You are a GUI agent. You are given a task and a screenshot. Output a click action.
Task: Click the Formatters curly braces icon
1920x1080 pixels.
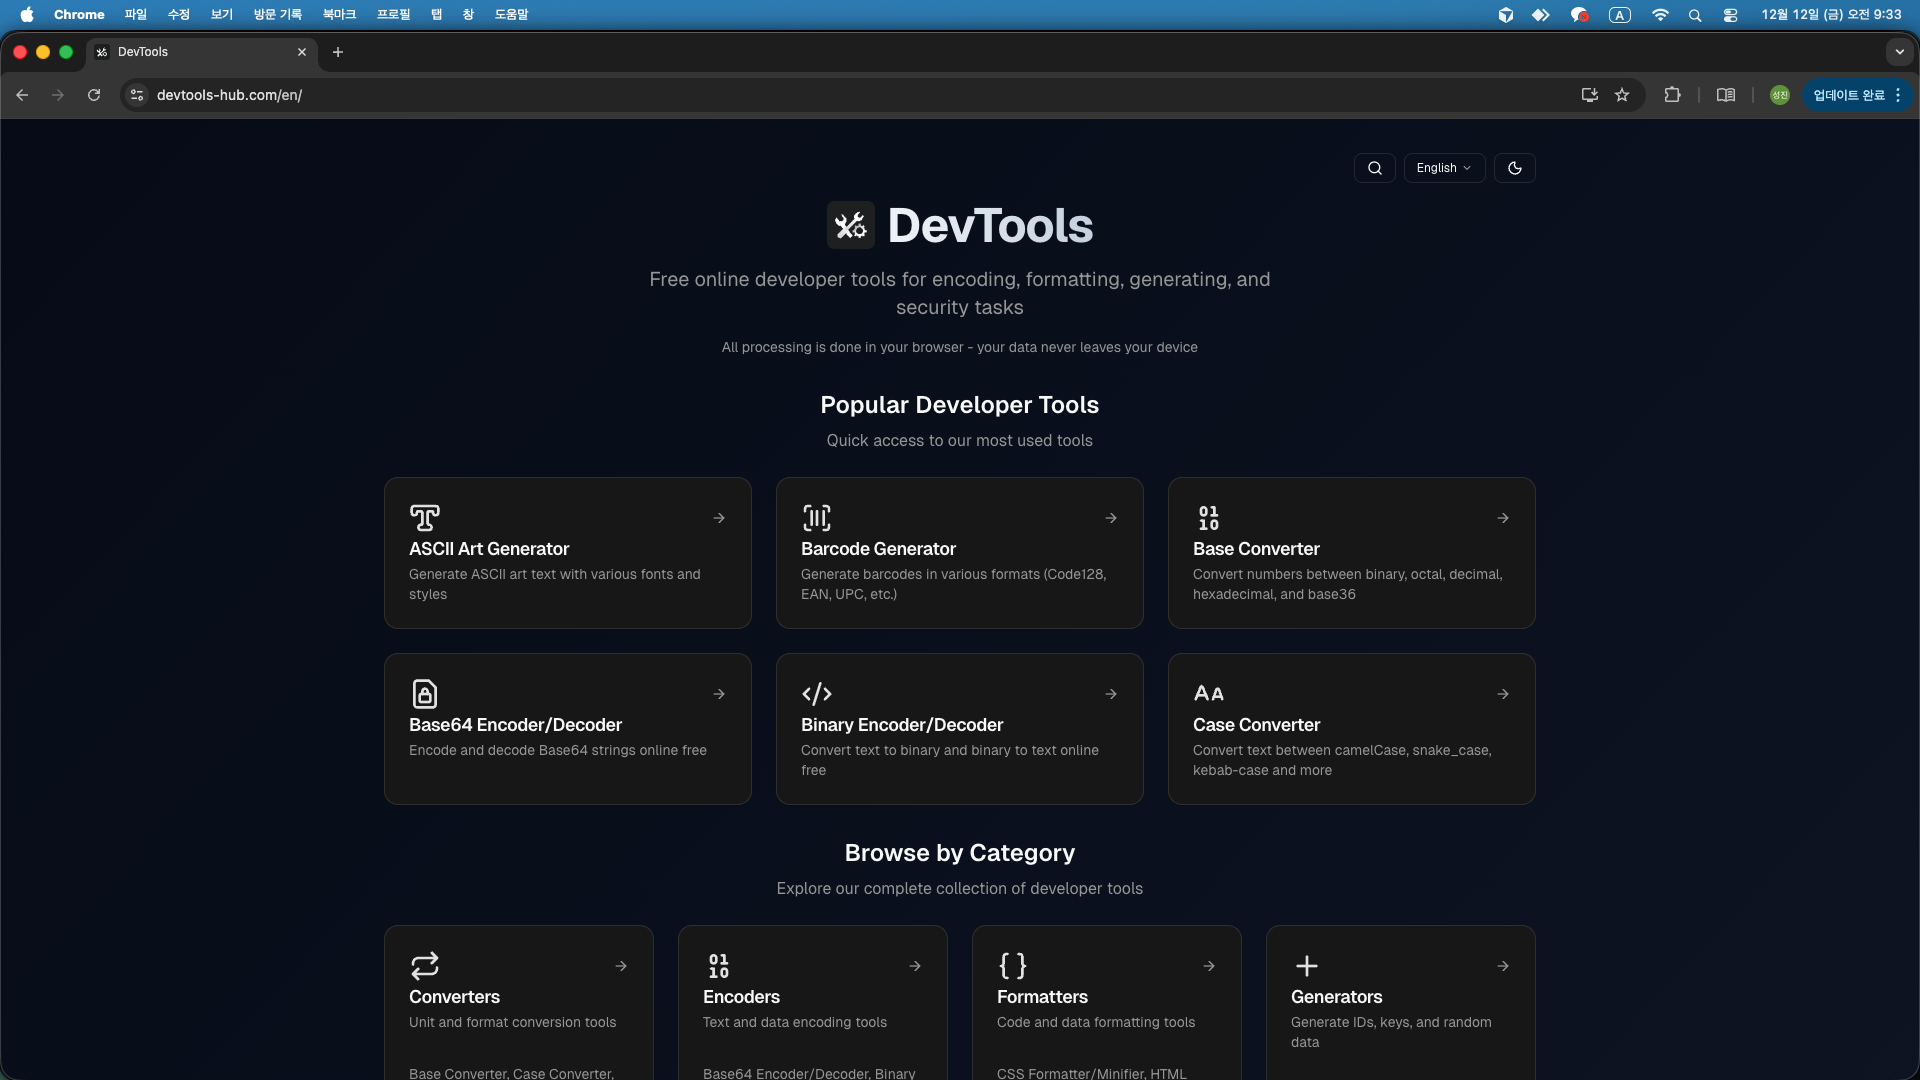click(x=1012, y=966)
